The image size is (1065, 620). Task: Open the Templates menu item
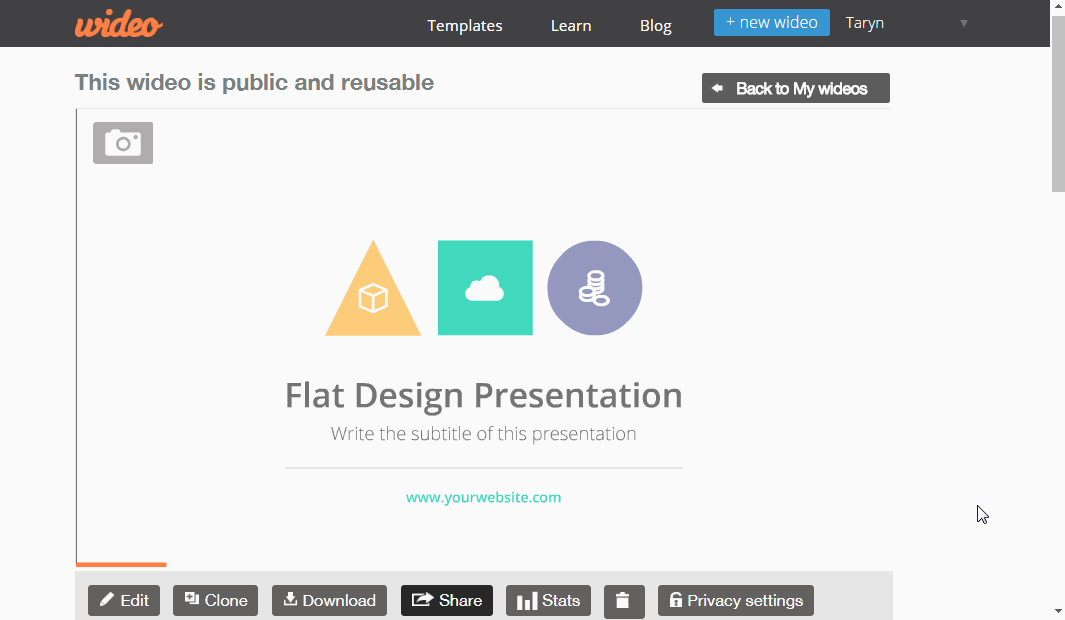[x=465, y=26]
